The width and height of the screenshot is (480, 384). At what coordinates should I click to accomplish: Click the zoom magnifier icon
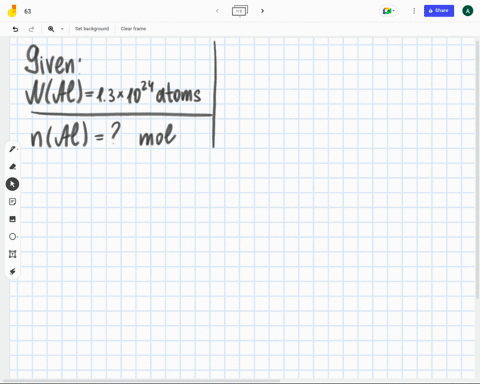coord(51,29)
